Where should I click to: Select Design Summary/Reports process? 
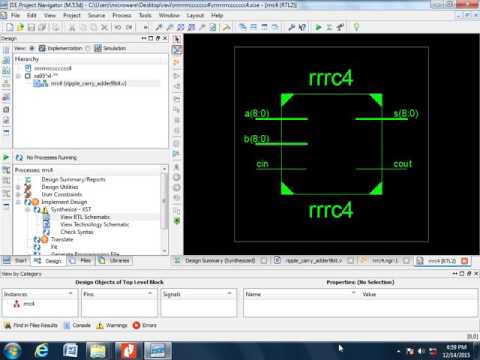point(73,179)
